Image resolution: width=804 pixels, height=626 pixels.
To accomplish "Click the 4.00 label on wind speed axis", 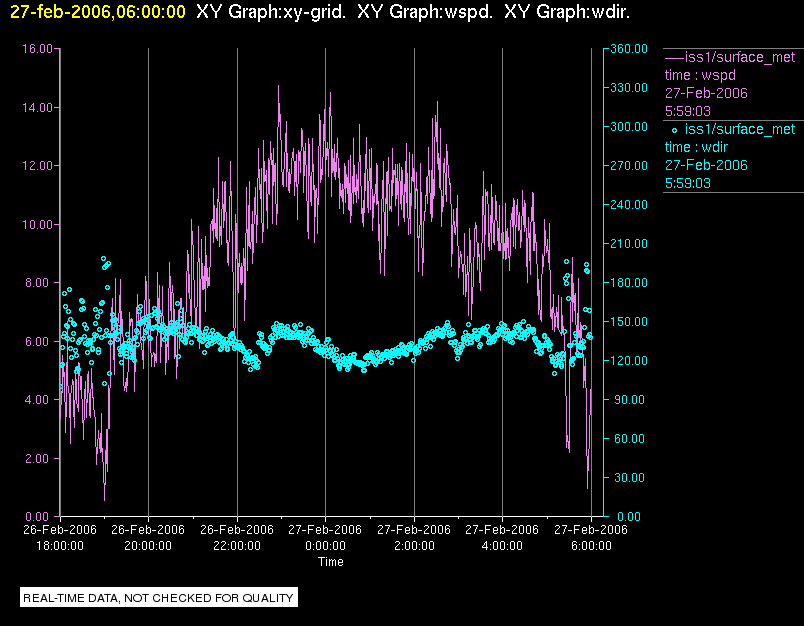I will click(x=39, y=400).
